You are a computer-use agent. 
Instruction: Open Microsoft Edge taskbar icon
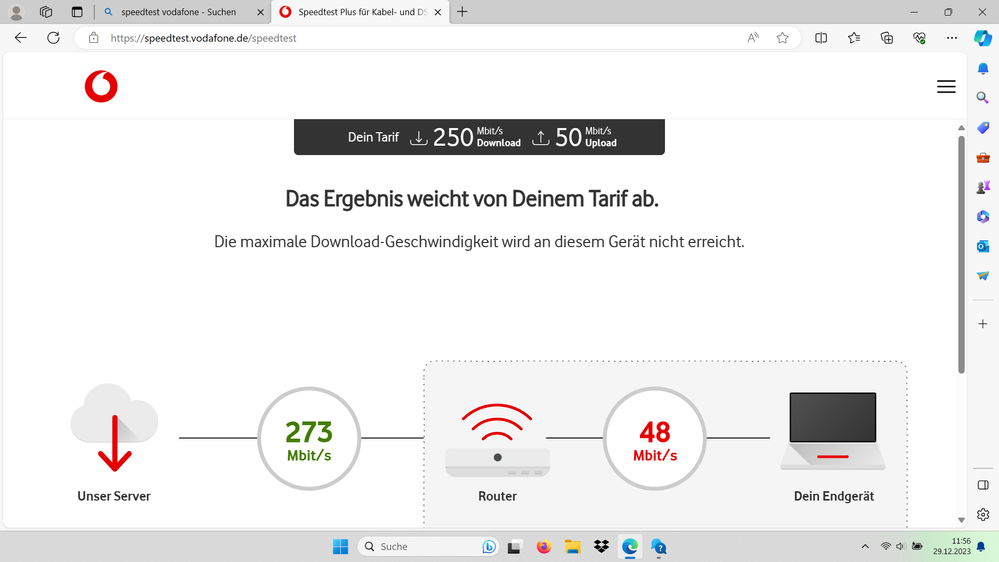pyautogui.click(x=630, y=547)
